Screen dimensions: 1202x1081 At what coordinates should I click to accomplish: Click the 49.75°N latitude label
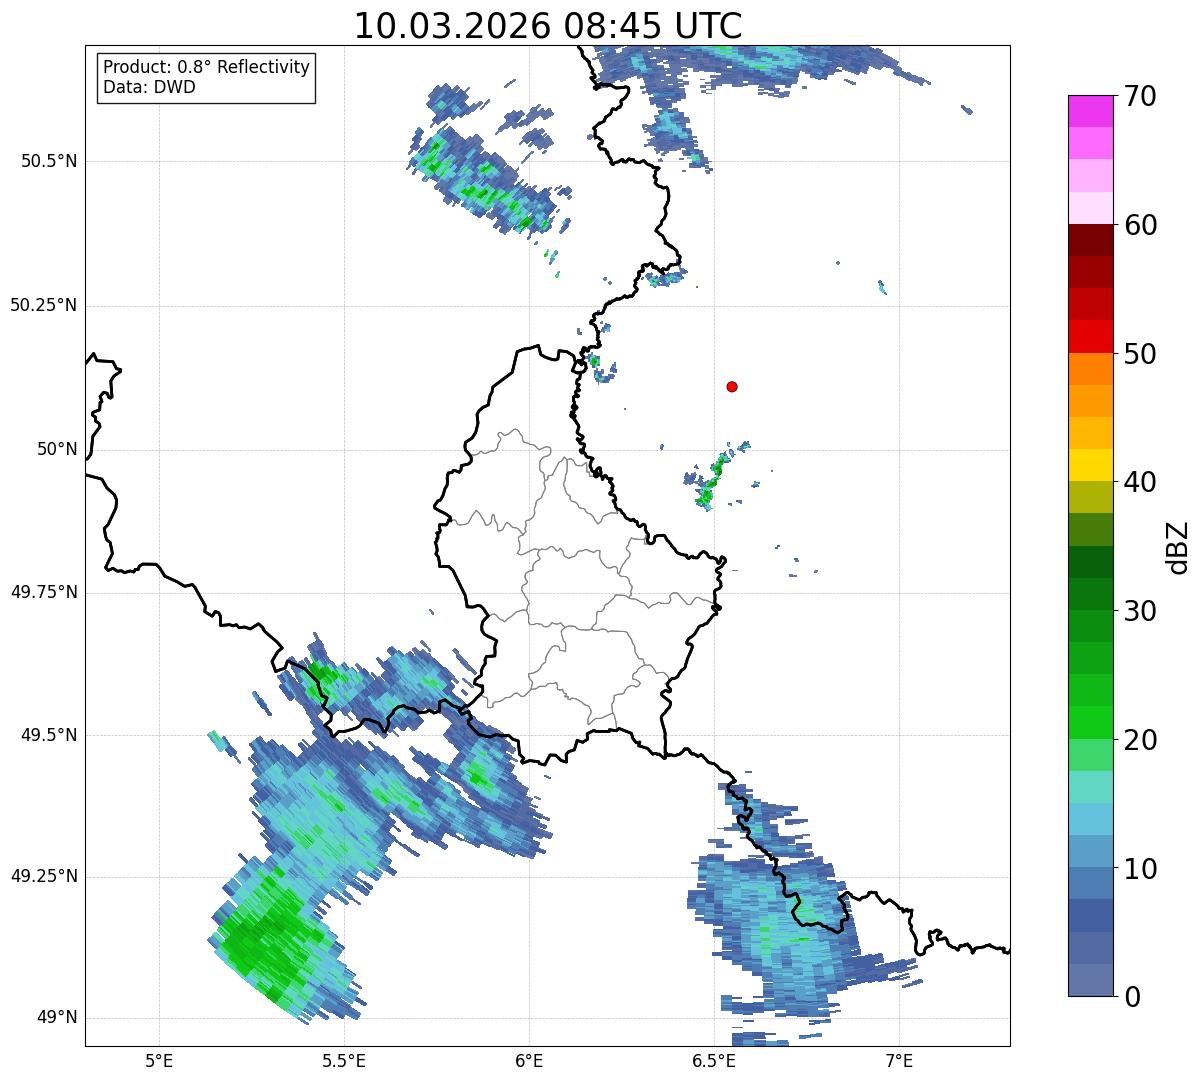(x=43, y=592)
